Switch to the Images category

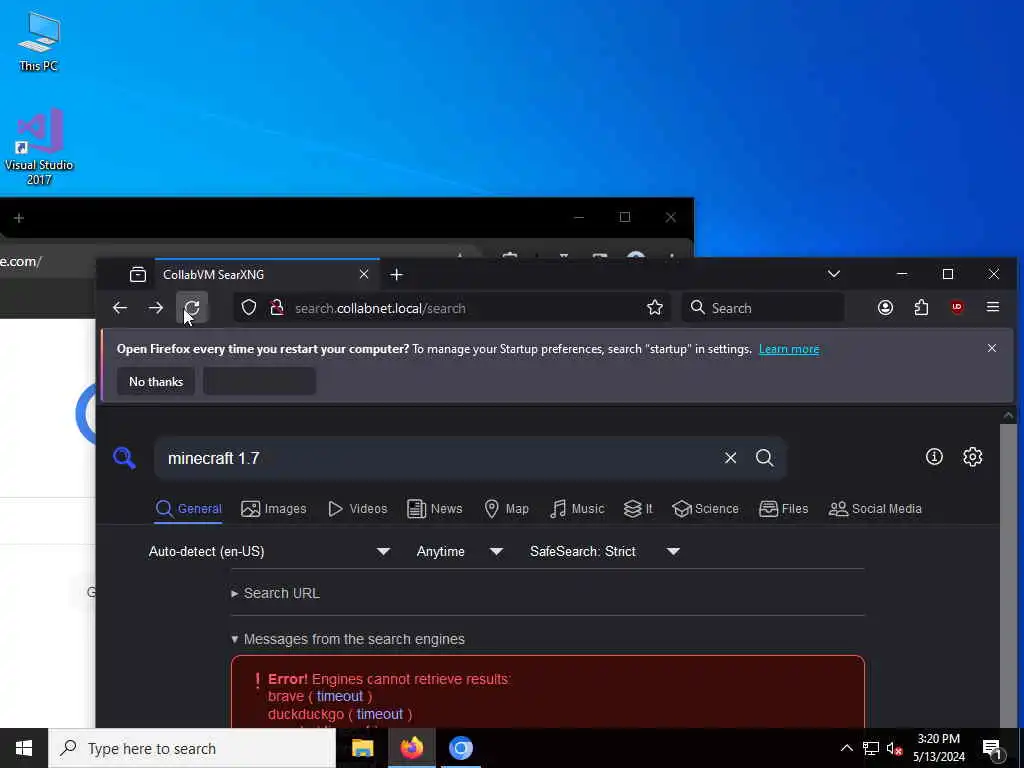click(274, 509)
